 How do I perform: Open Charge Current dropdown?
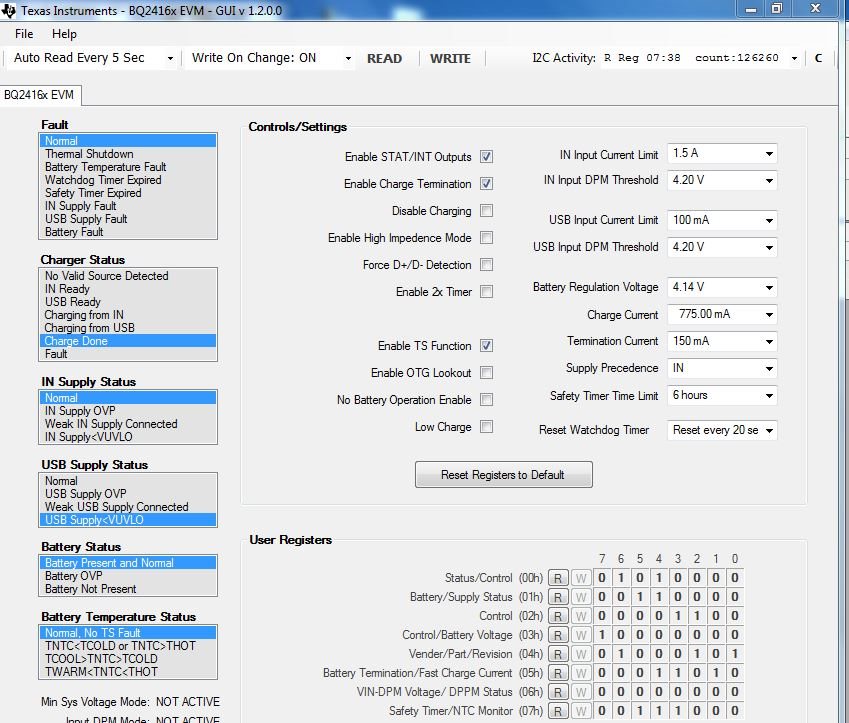[x=722, y=315]
